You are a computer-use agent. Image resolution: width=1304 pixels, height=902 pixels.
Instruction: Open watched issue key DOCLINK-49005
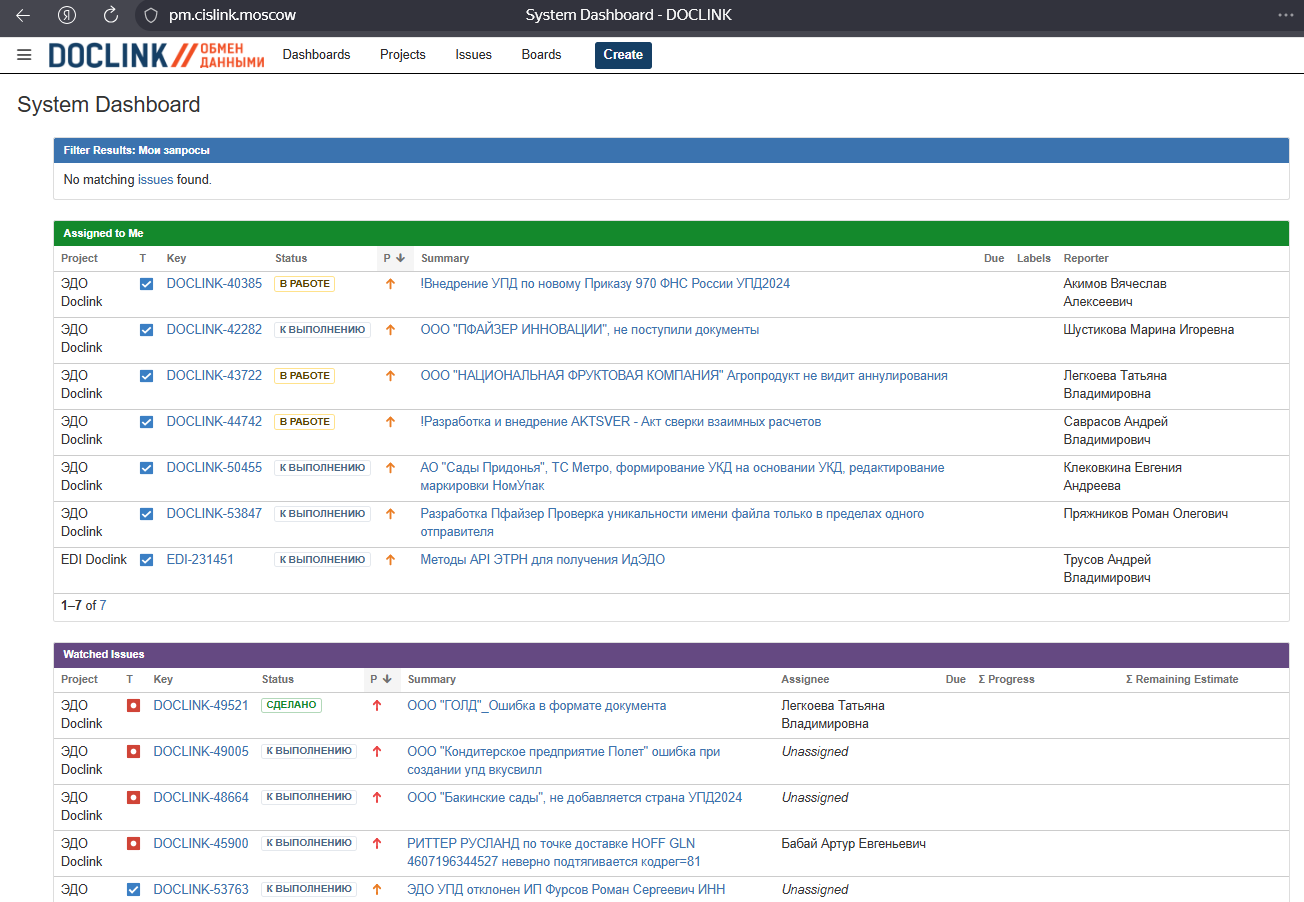coord(201,752)
